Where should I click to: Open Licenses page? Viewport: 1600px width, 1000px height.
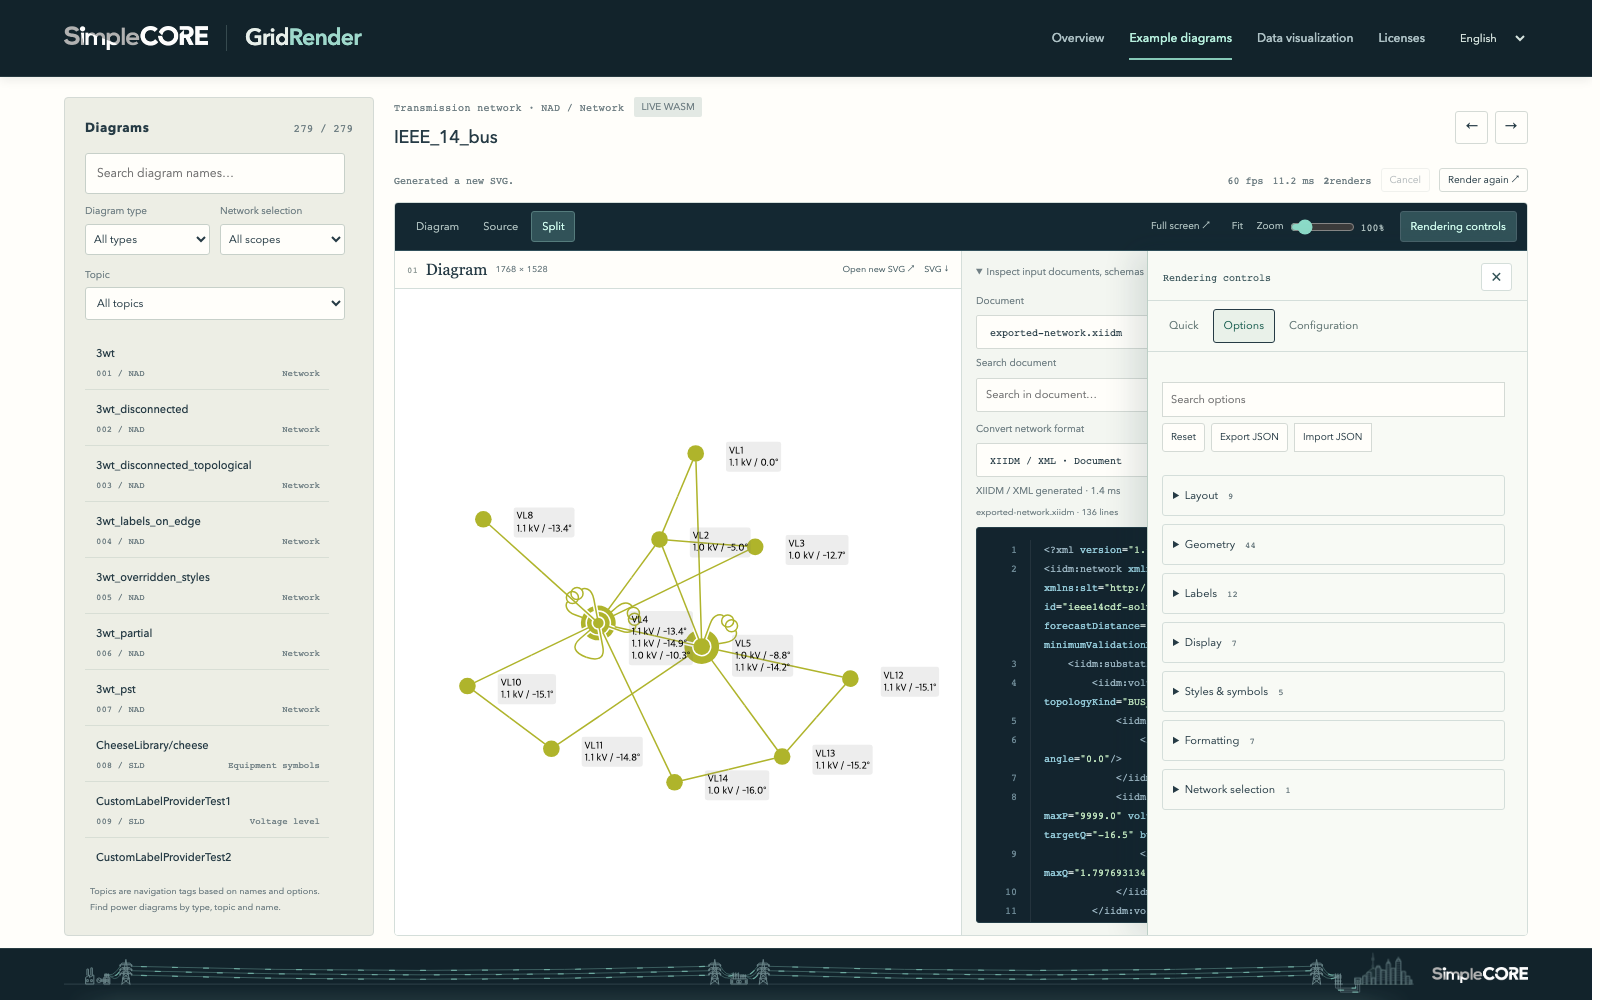(x=1401, y=38)
